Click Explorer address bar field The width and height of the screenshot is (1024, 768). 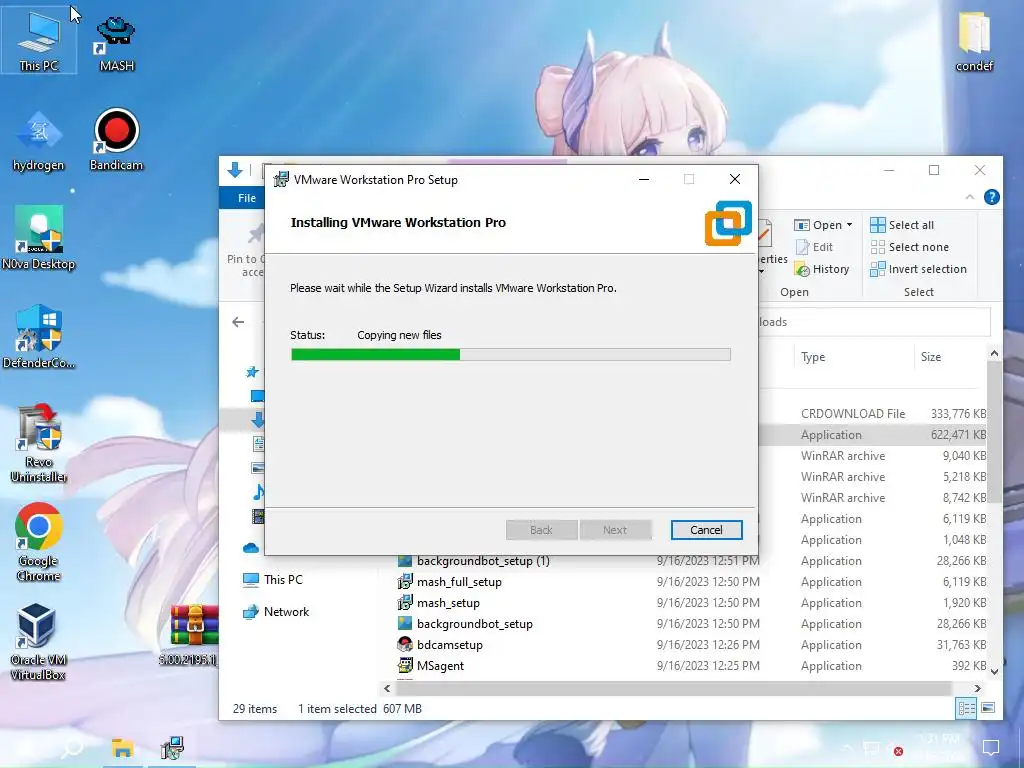pos(874,322)
